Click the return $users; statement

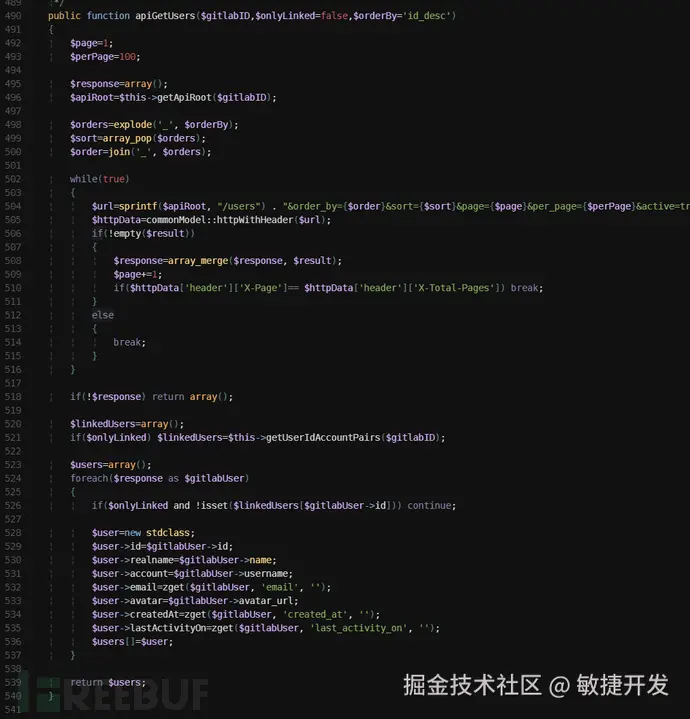click(108, 682)
